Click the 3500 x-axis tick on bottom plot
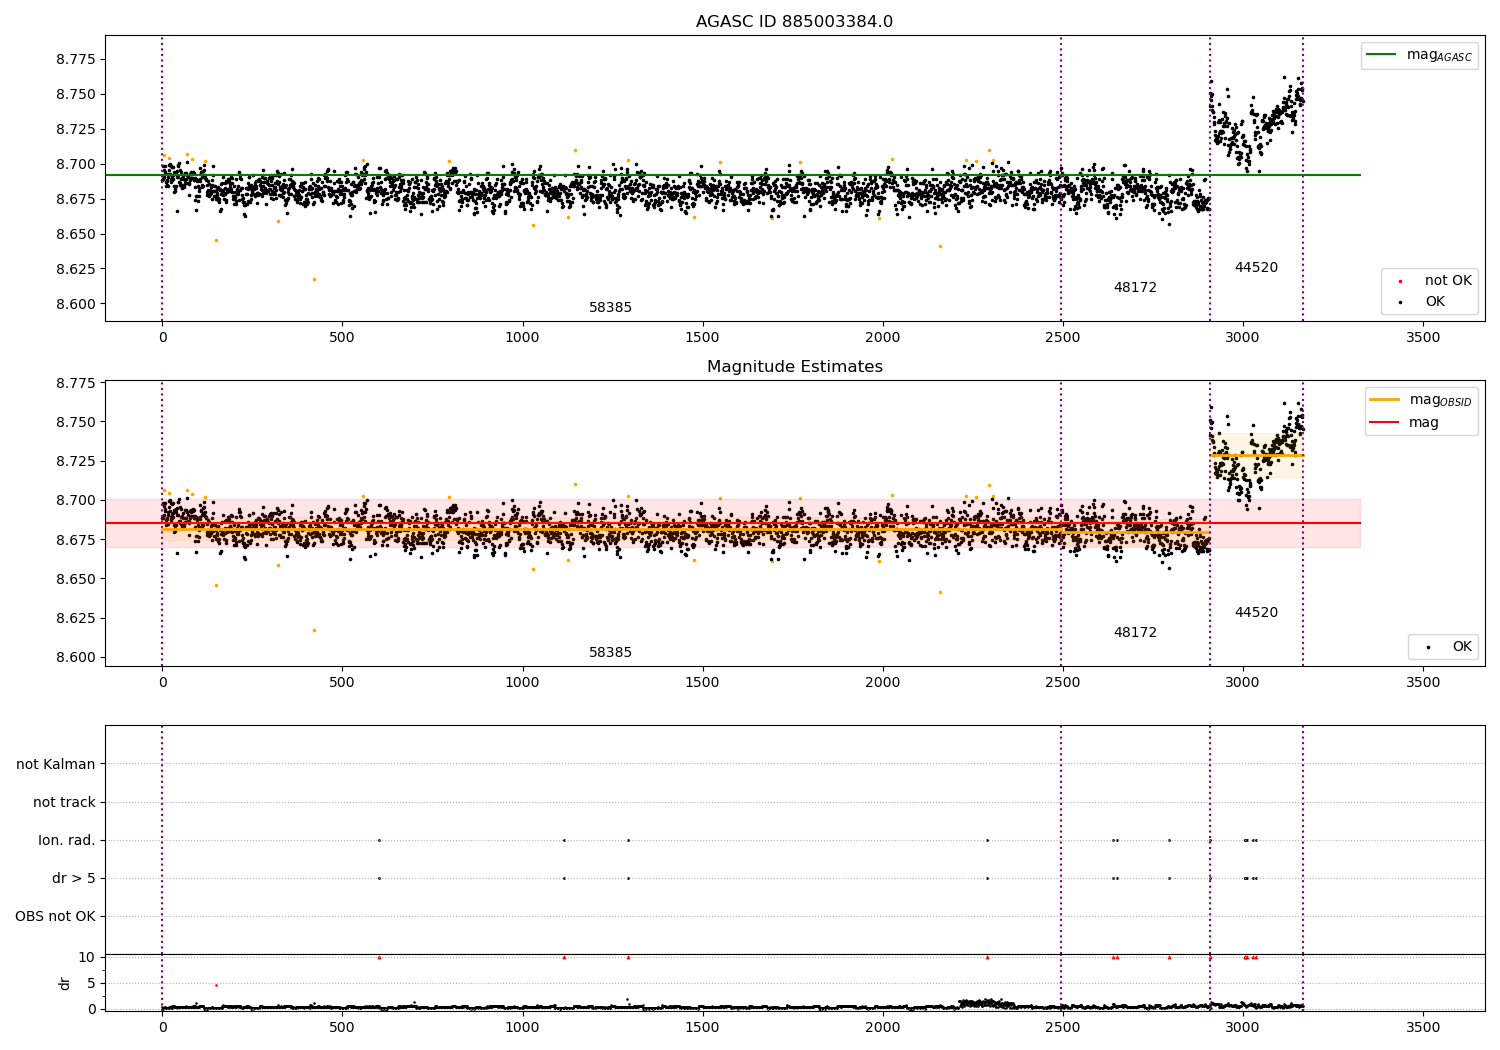The image size is (1500, 1050). [x=1423, y=1027]
